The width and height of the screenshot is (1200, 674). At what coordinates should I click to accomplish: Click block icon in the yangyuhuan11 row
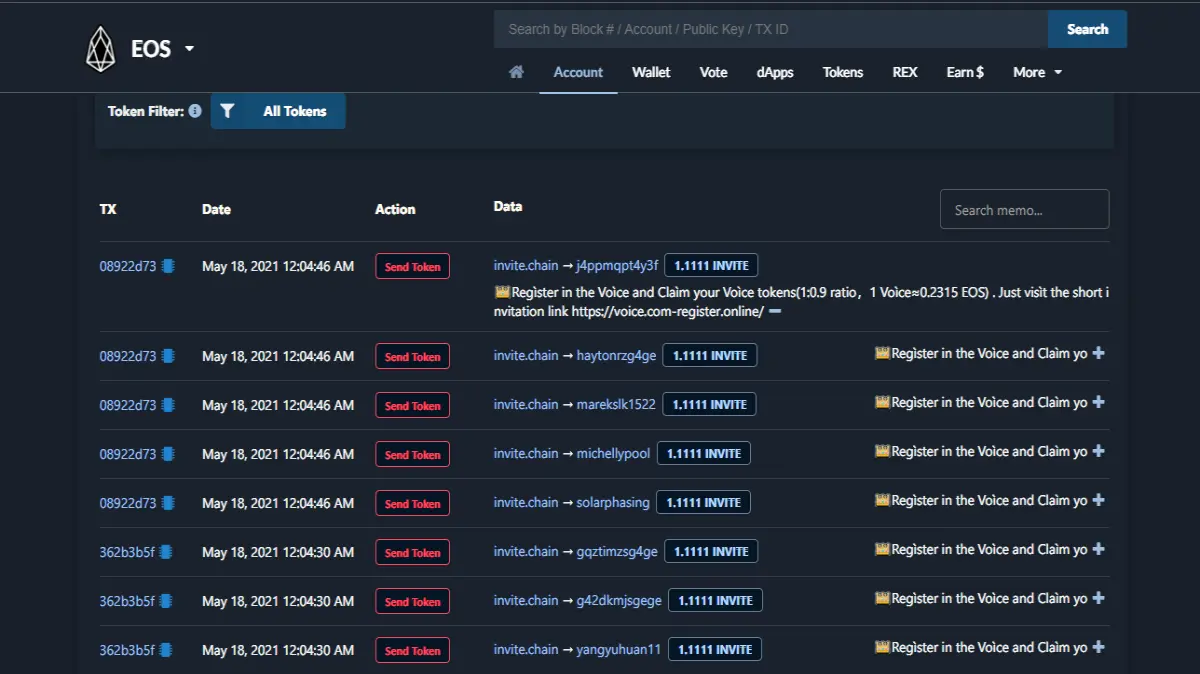(166, 650)
